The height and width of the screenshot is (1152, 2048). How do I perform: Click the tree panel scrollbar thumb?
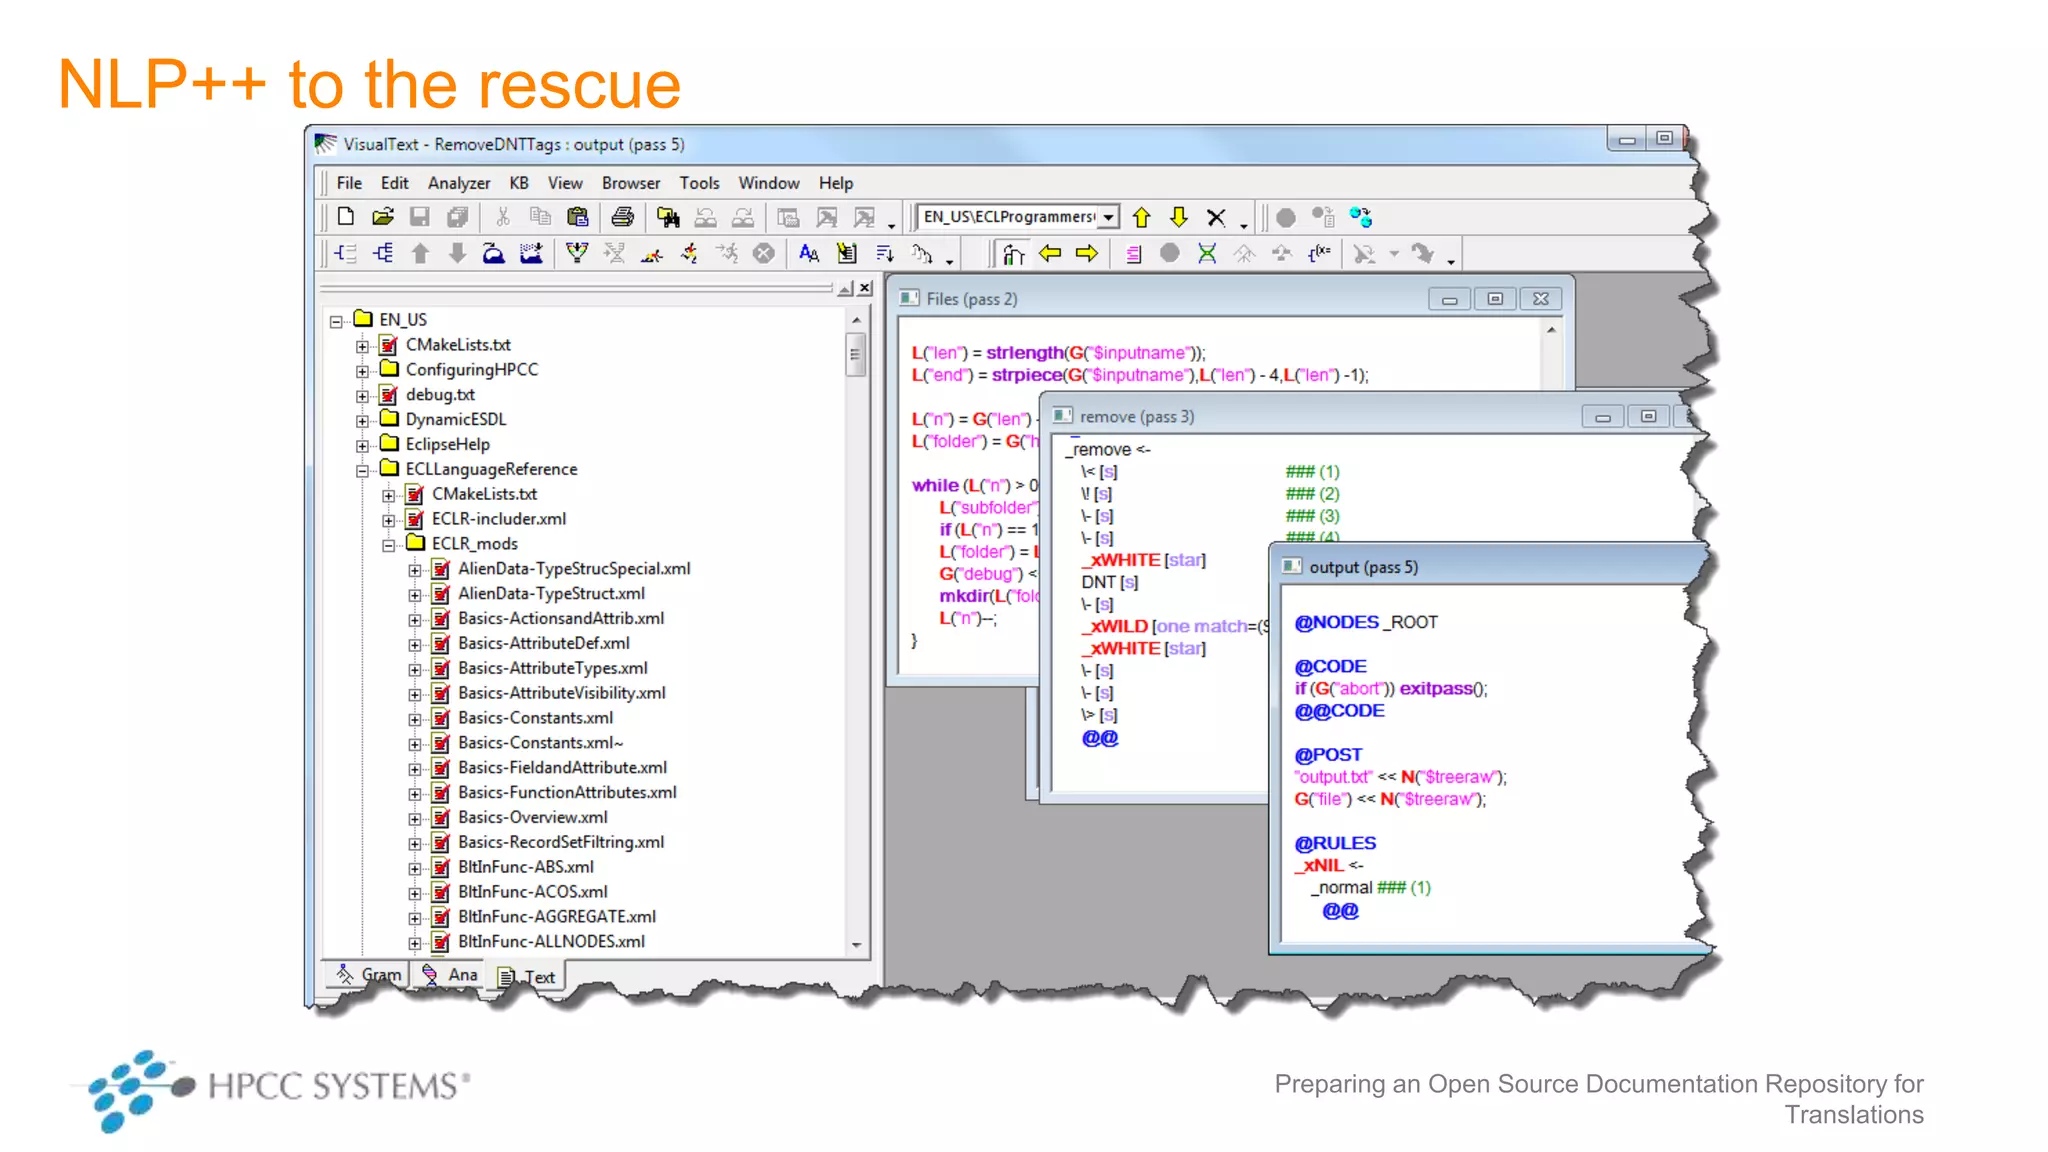point(855,354)
